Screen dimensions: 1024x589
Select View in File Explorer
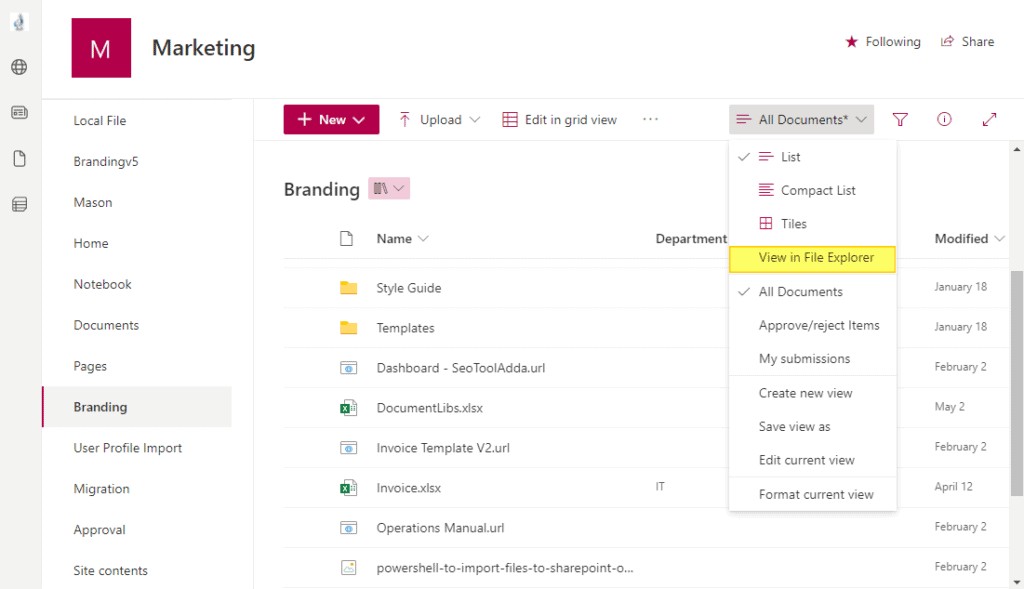tap(815, 258)
